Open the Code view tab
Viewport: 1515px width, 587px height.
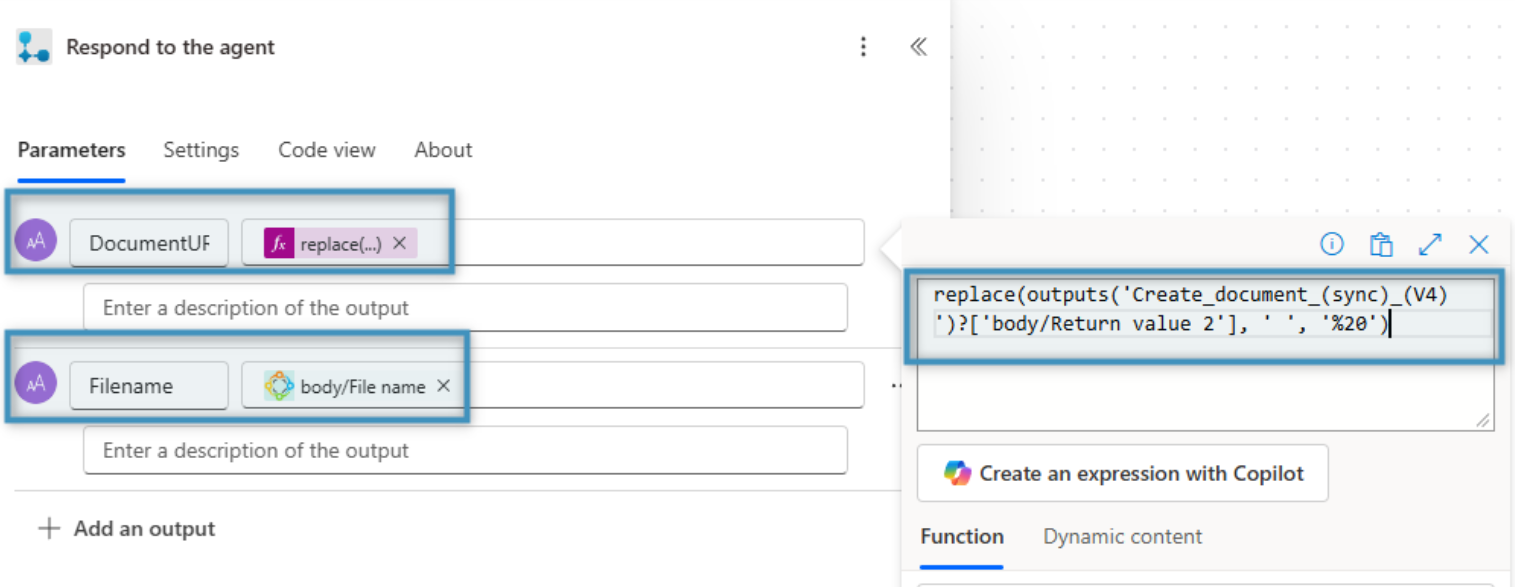327,150
